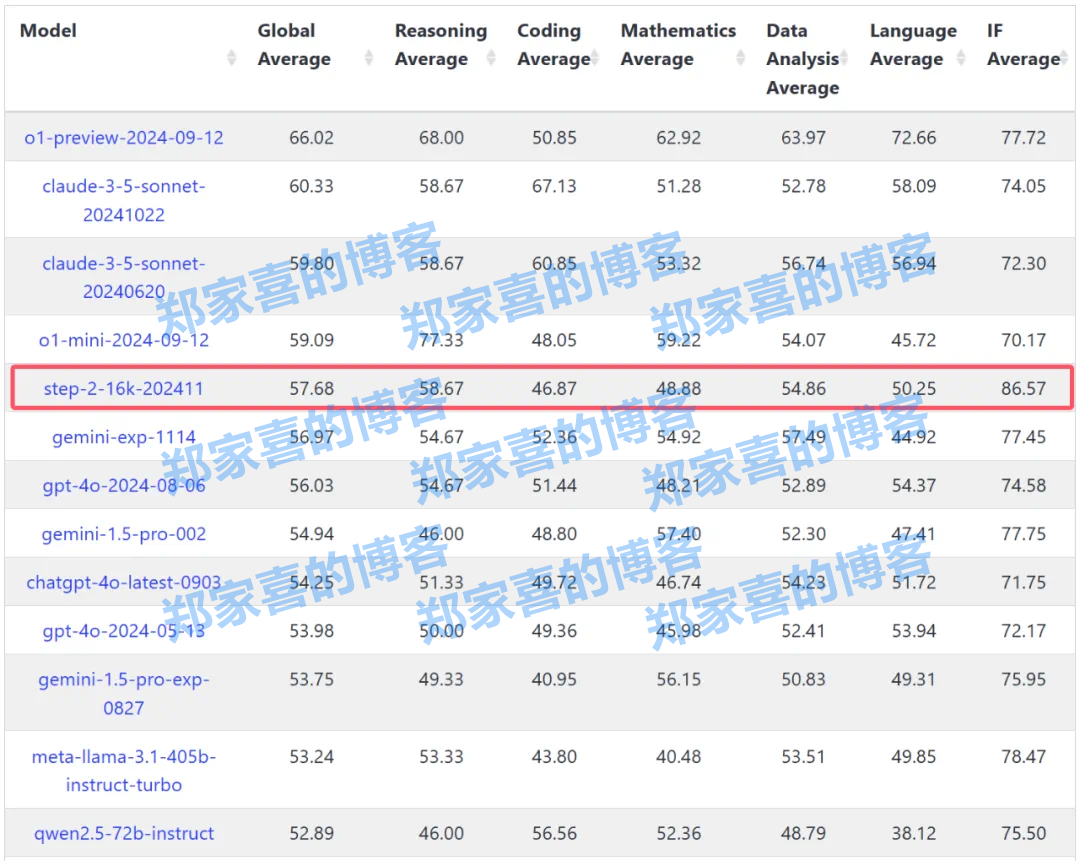The height and width of the screenshot is (861, 1080).
Task: Click Mathematics Average sort arrows
Action: click(741, 58)
